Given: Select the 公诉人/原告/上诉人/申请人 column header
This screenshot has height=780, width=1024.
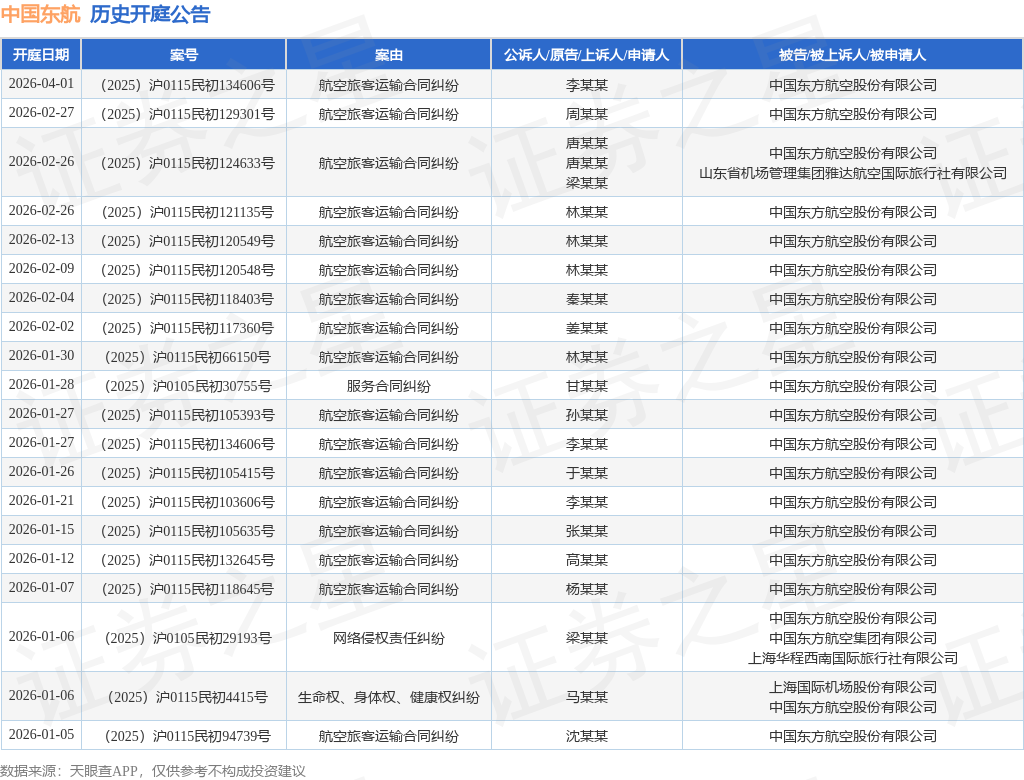Looking at the screenshot, I should pyautogui.click(x=586, y=55).
